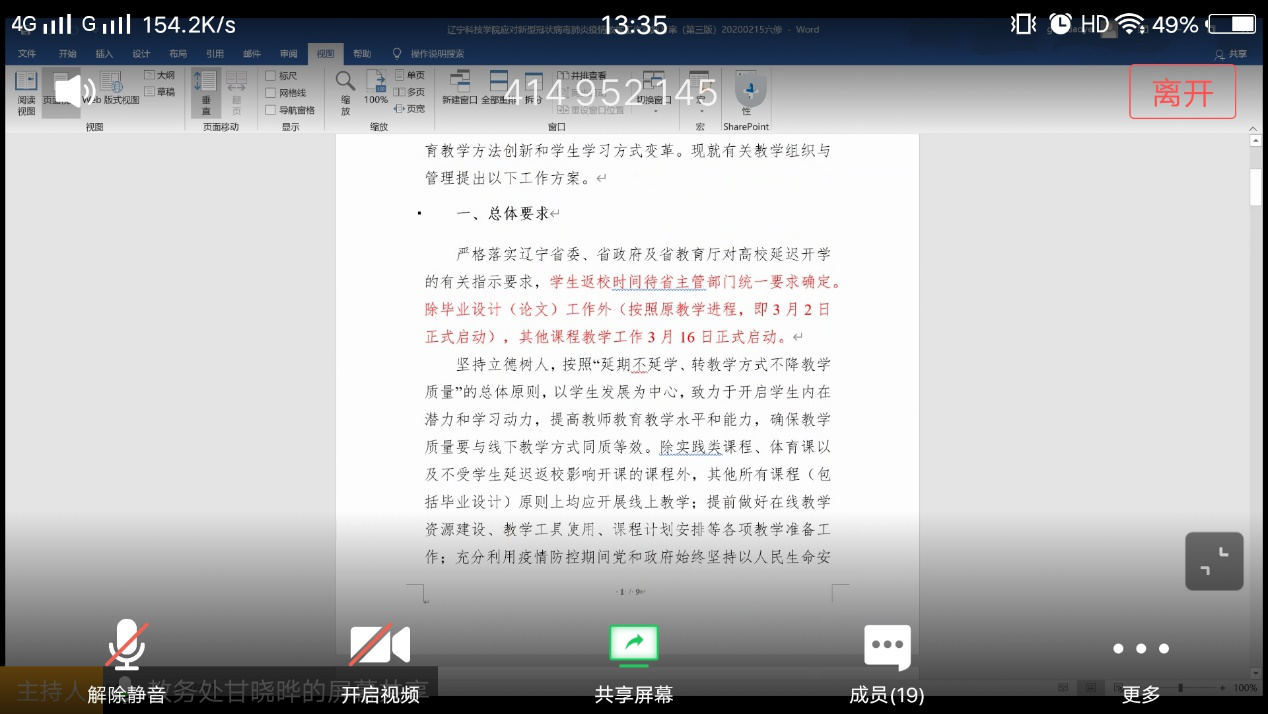Click 全部重排 arrange all
This screenshot has height=714, width=1268.
click(497, 89)
